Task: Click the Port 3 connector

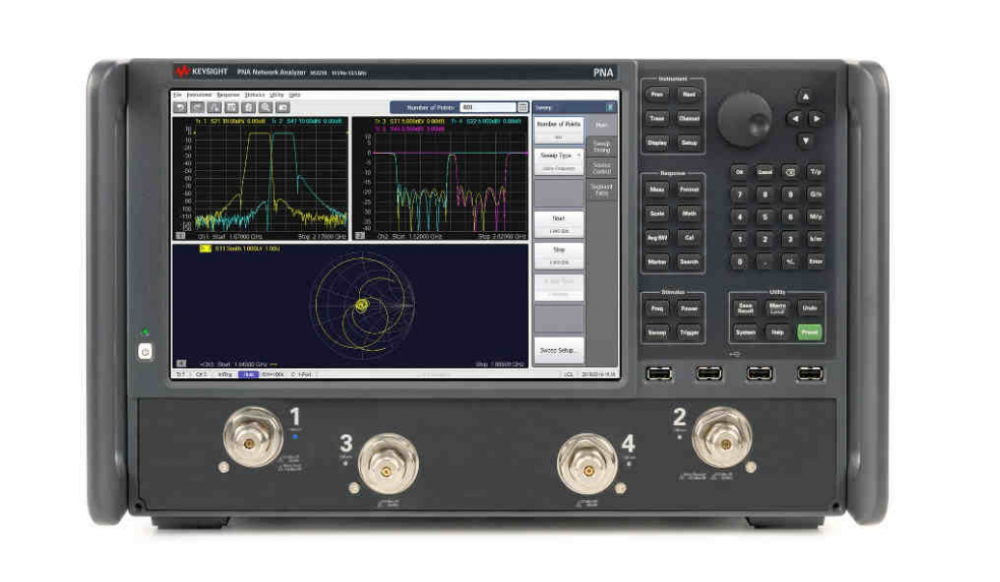Action: click(387, 464)
